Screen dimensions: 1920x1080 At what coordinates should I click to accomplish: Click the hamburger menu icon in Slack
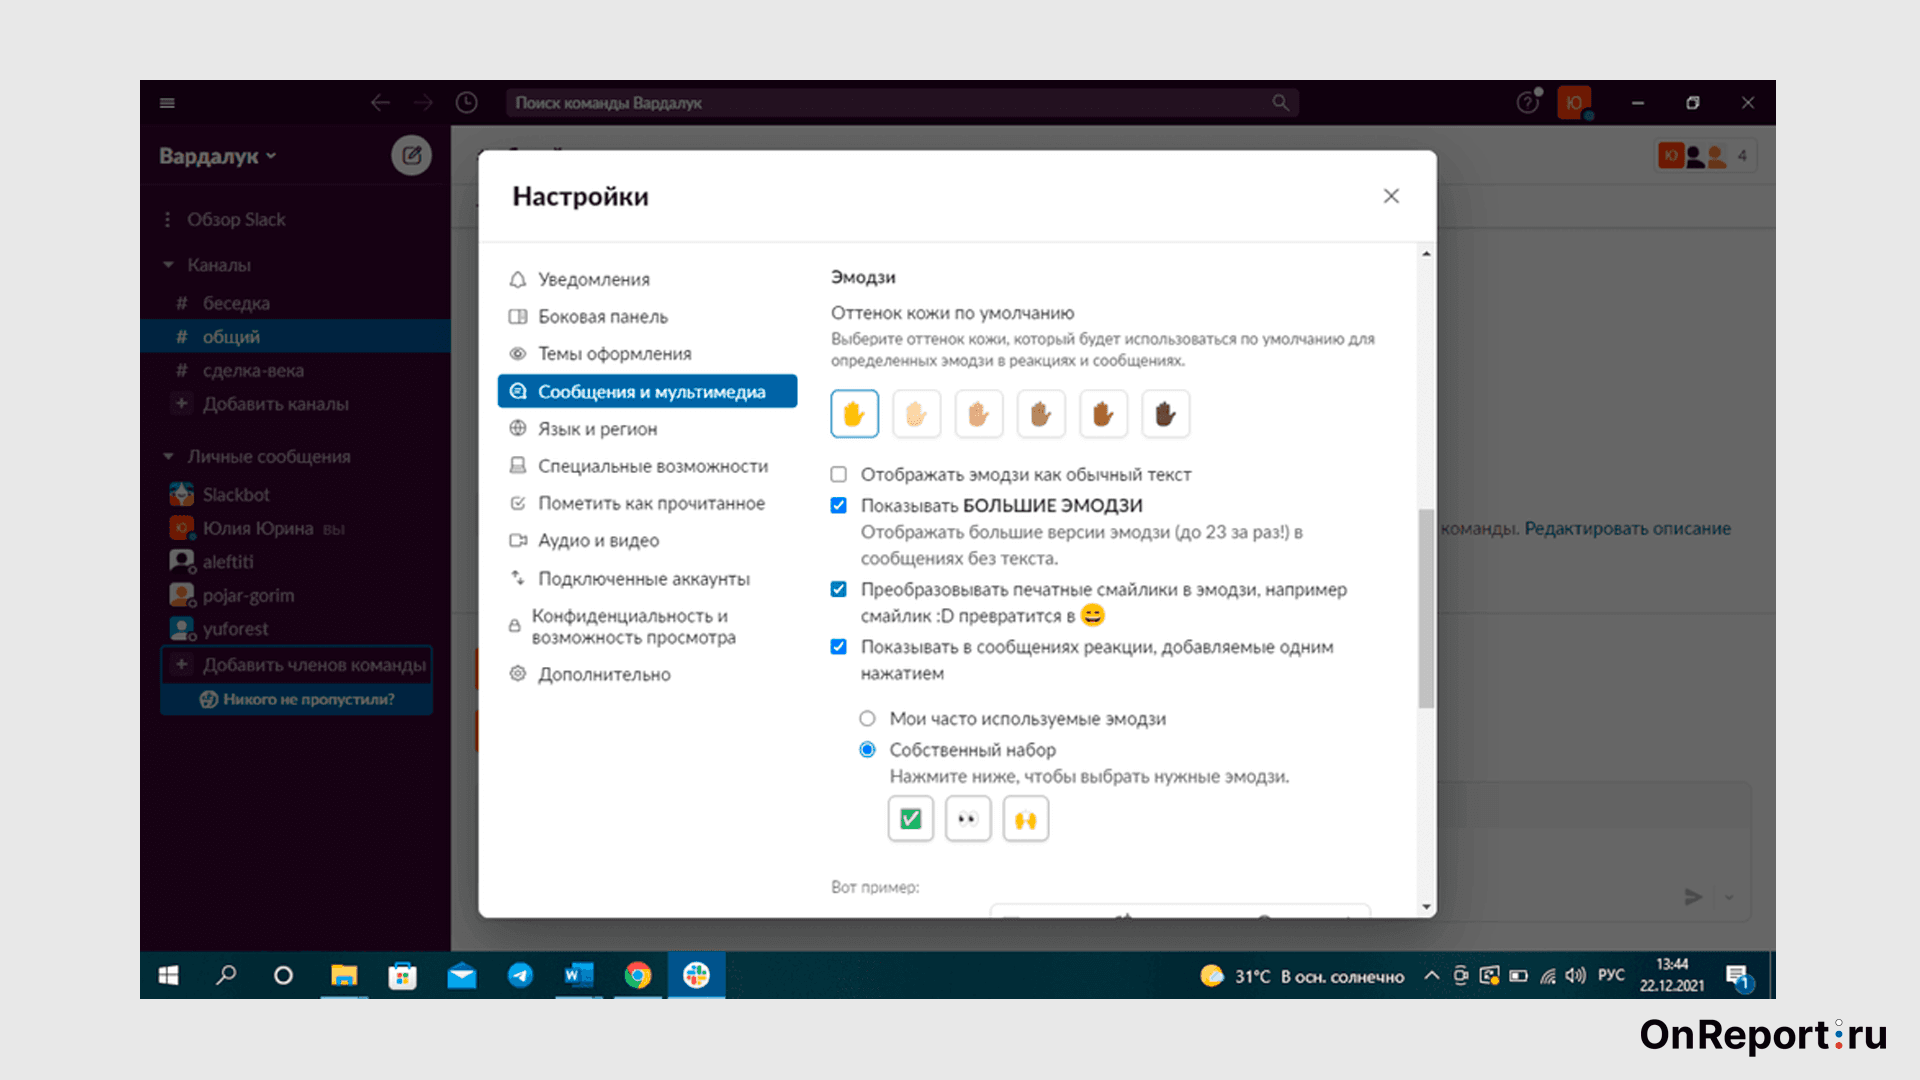pyautogui.click(x=167, y=103)
